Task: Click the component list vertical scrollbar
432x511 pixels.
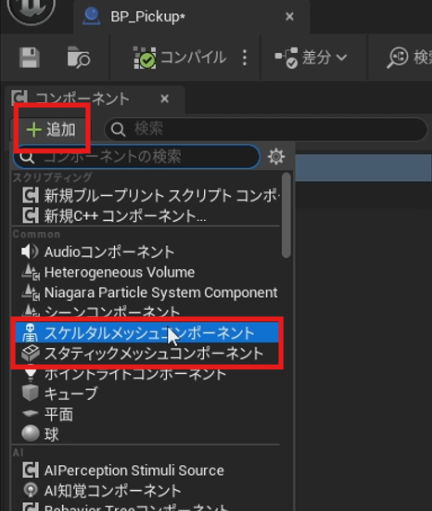Action: 286,215
